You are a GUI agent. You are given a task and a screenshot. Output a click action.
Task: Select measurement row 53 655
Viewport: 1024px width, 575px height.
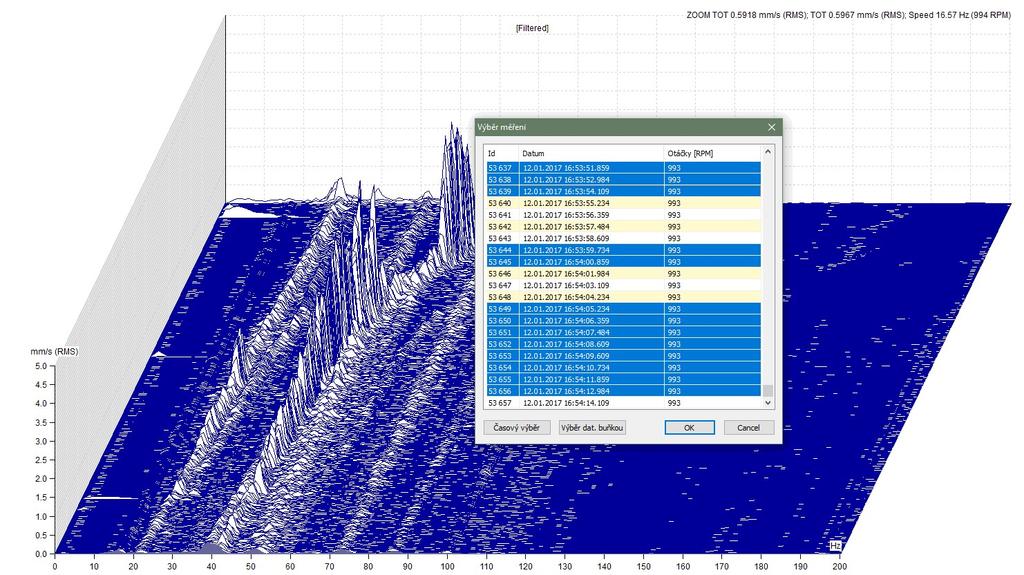pyautogui.click(x=624, y=380)
